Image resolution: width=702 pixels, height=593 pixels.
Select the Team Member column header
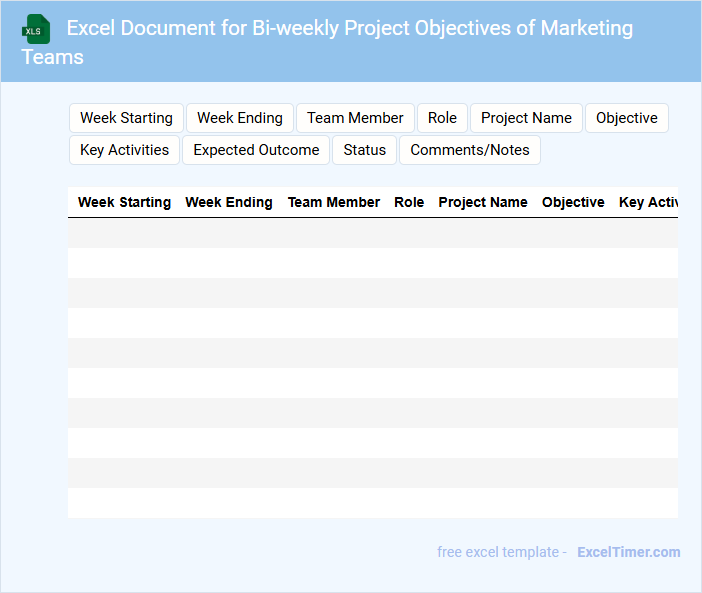[x=334, y=202]
